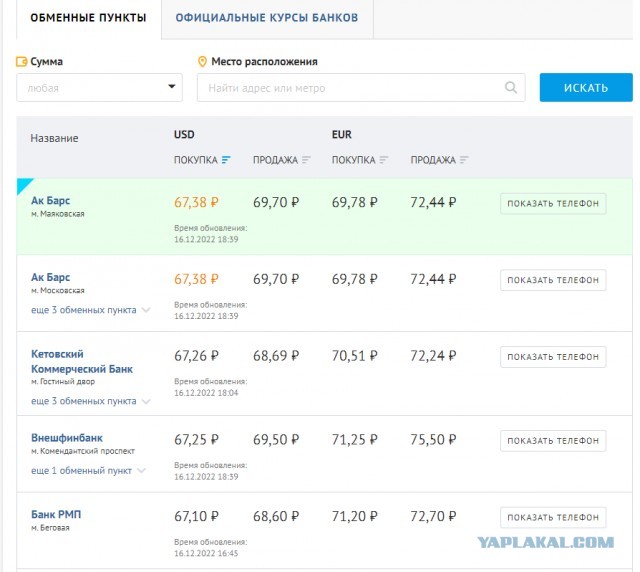Open Ак Барс link at м. Маяковская
Screen dimensions: 640x572
[x=51, y=200]
